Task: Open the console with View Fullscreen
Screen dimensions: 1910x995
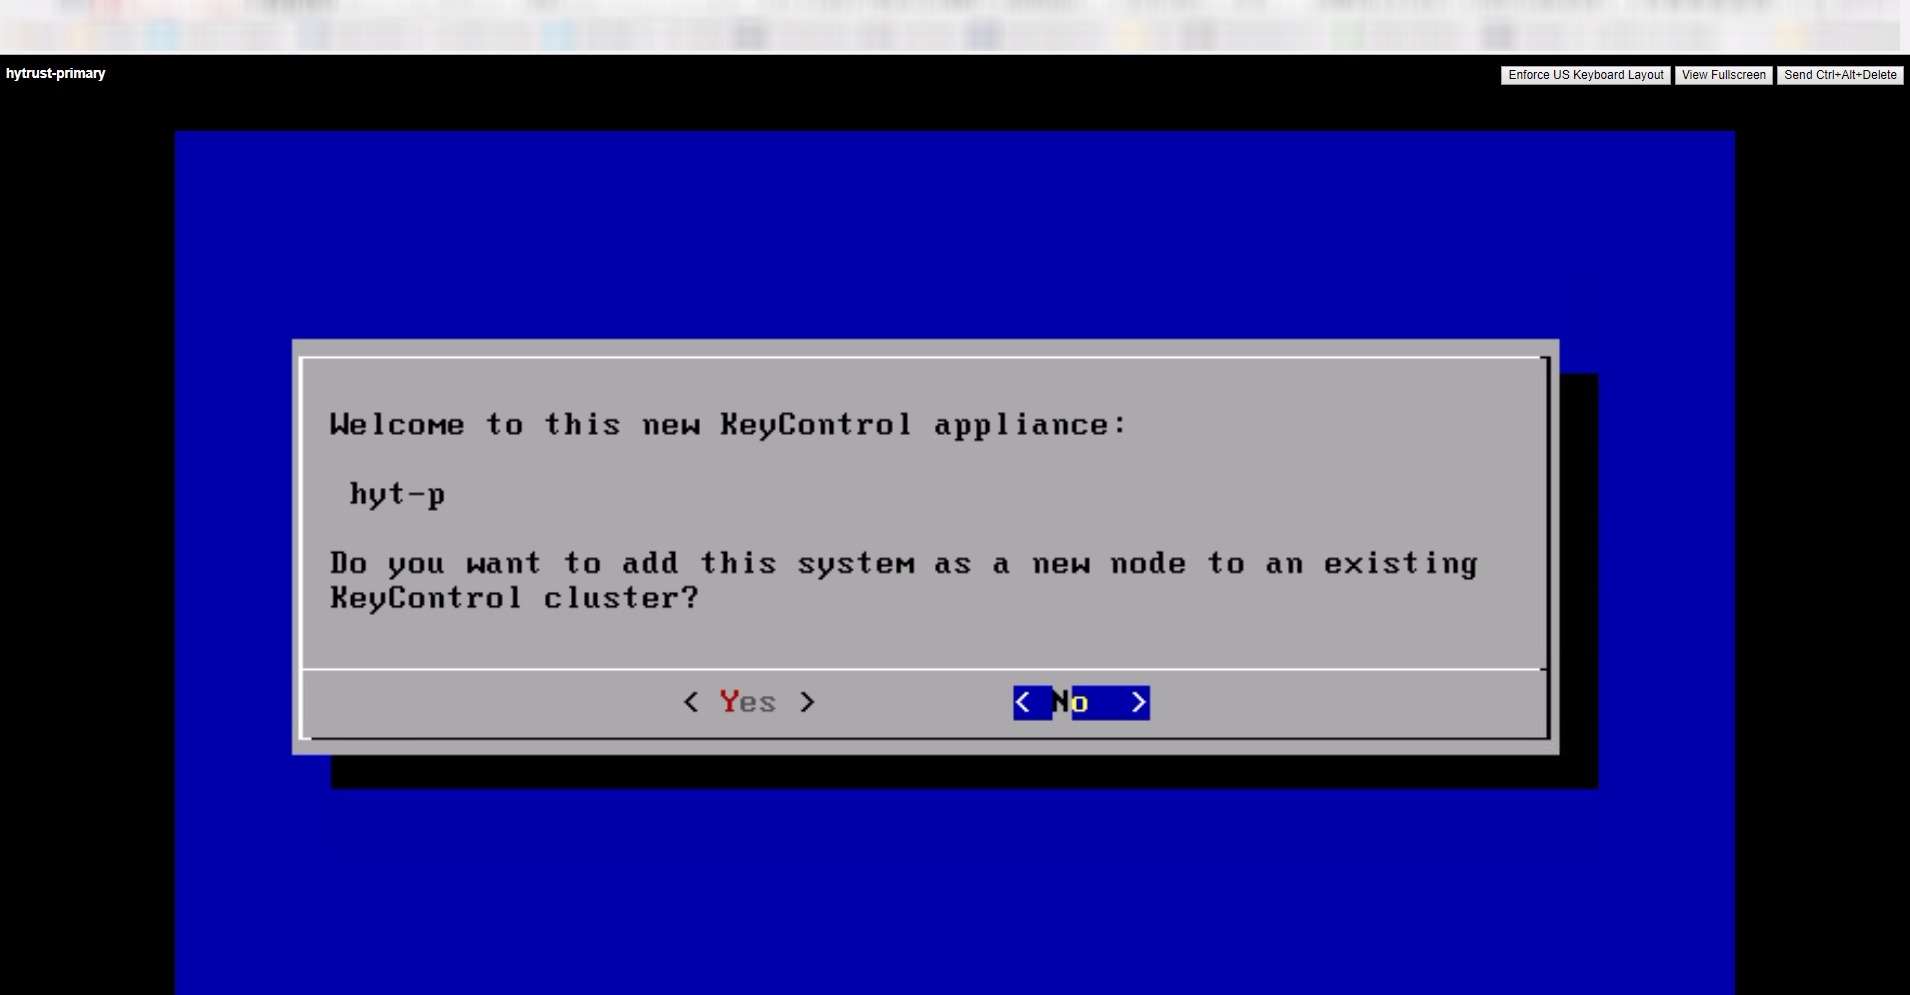Action: tap(1723, 75)
